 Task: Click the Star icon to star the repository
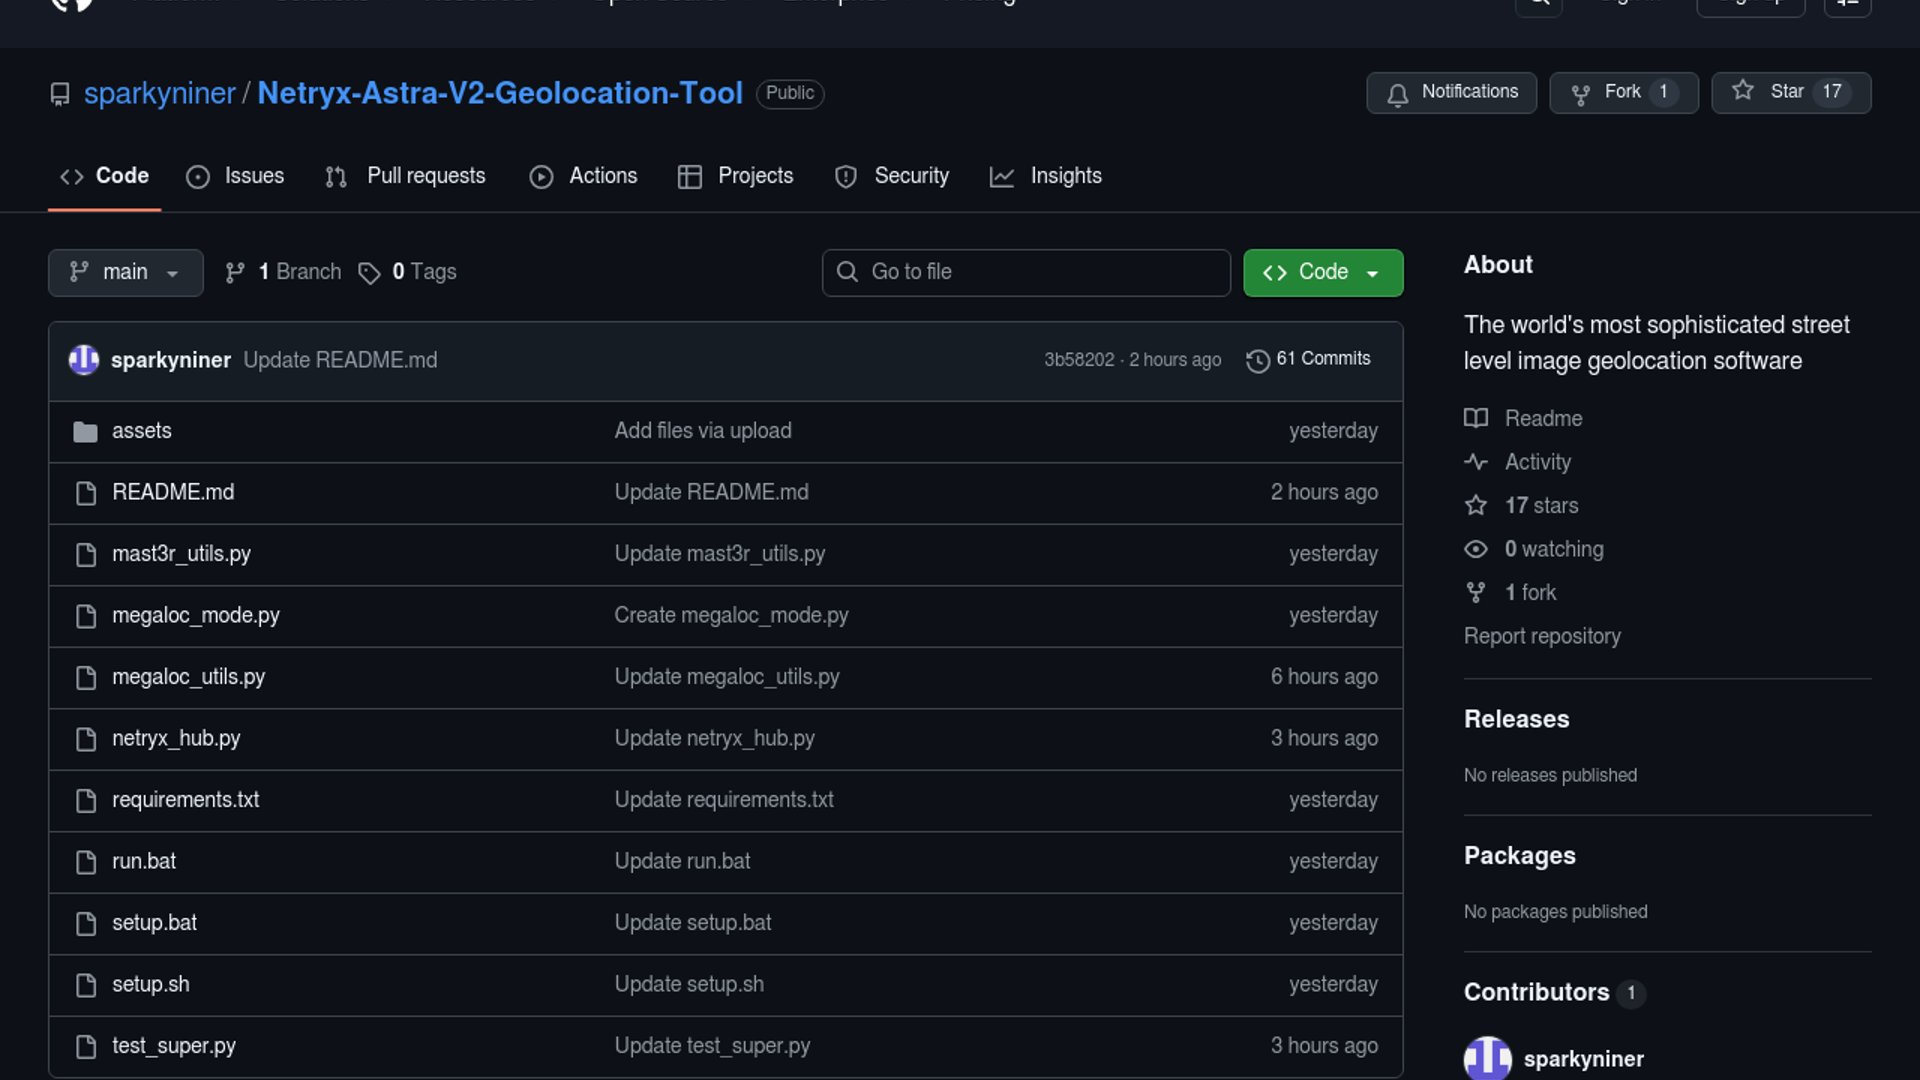1743,91
